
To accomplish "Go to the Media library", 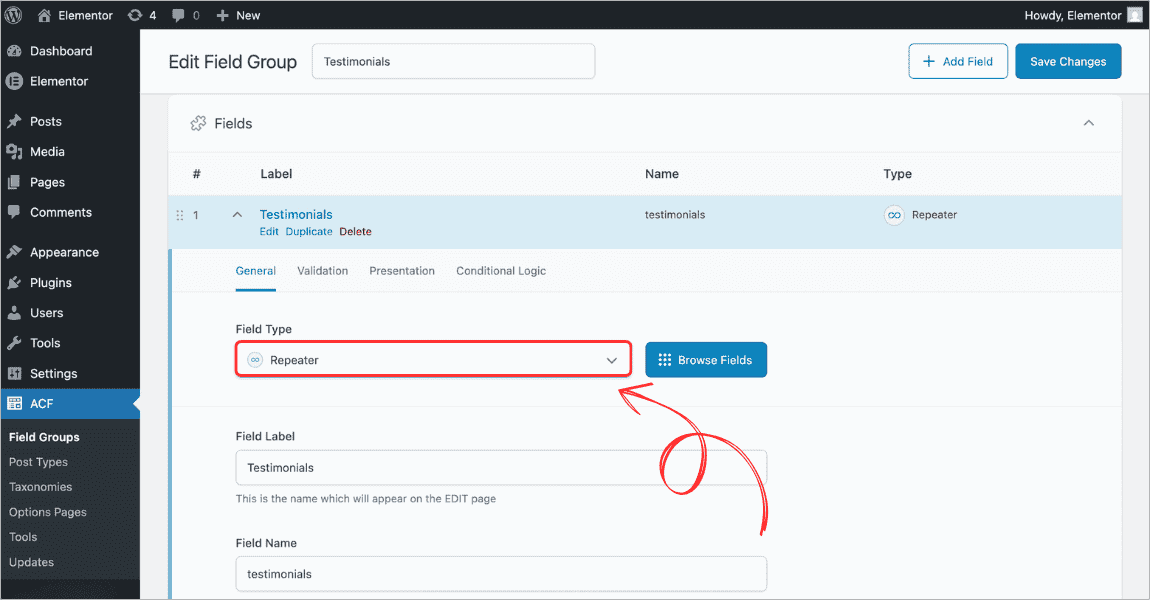I will tap(70, 152).
